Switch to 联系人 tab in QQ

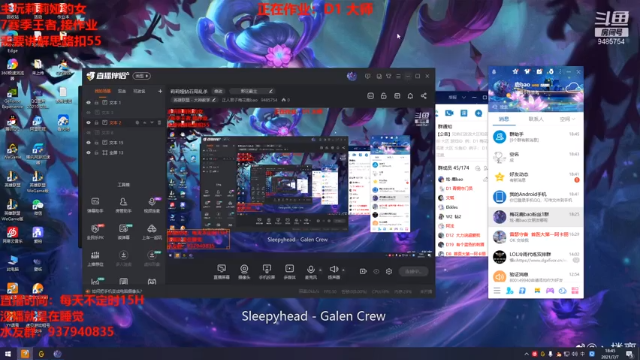coord(536,119)
